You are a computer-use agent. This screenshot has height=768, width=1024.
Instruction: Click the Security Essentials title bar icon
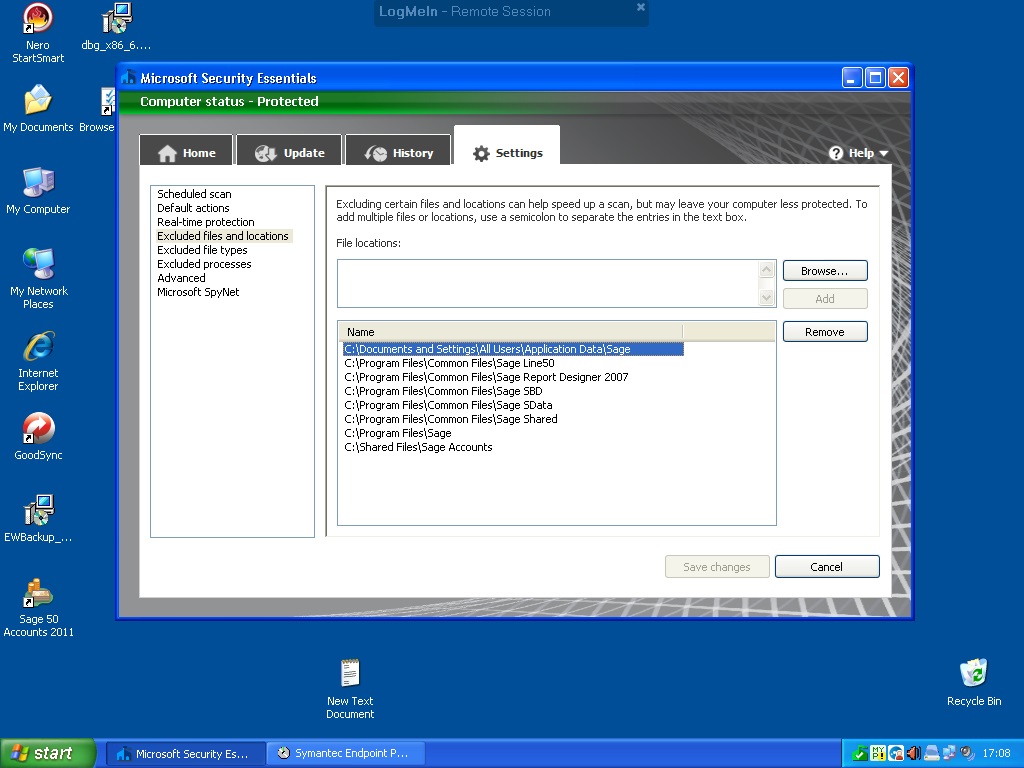coord(129,78)
